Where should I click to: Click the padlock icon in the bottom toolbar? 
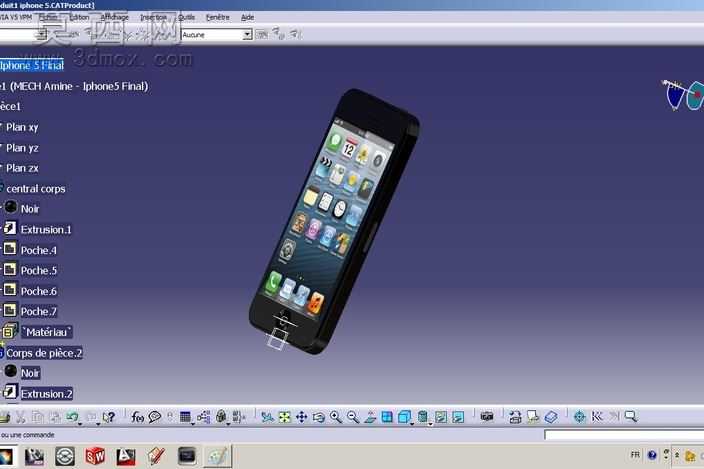click(x=221, y=417)
